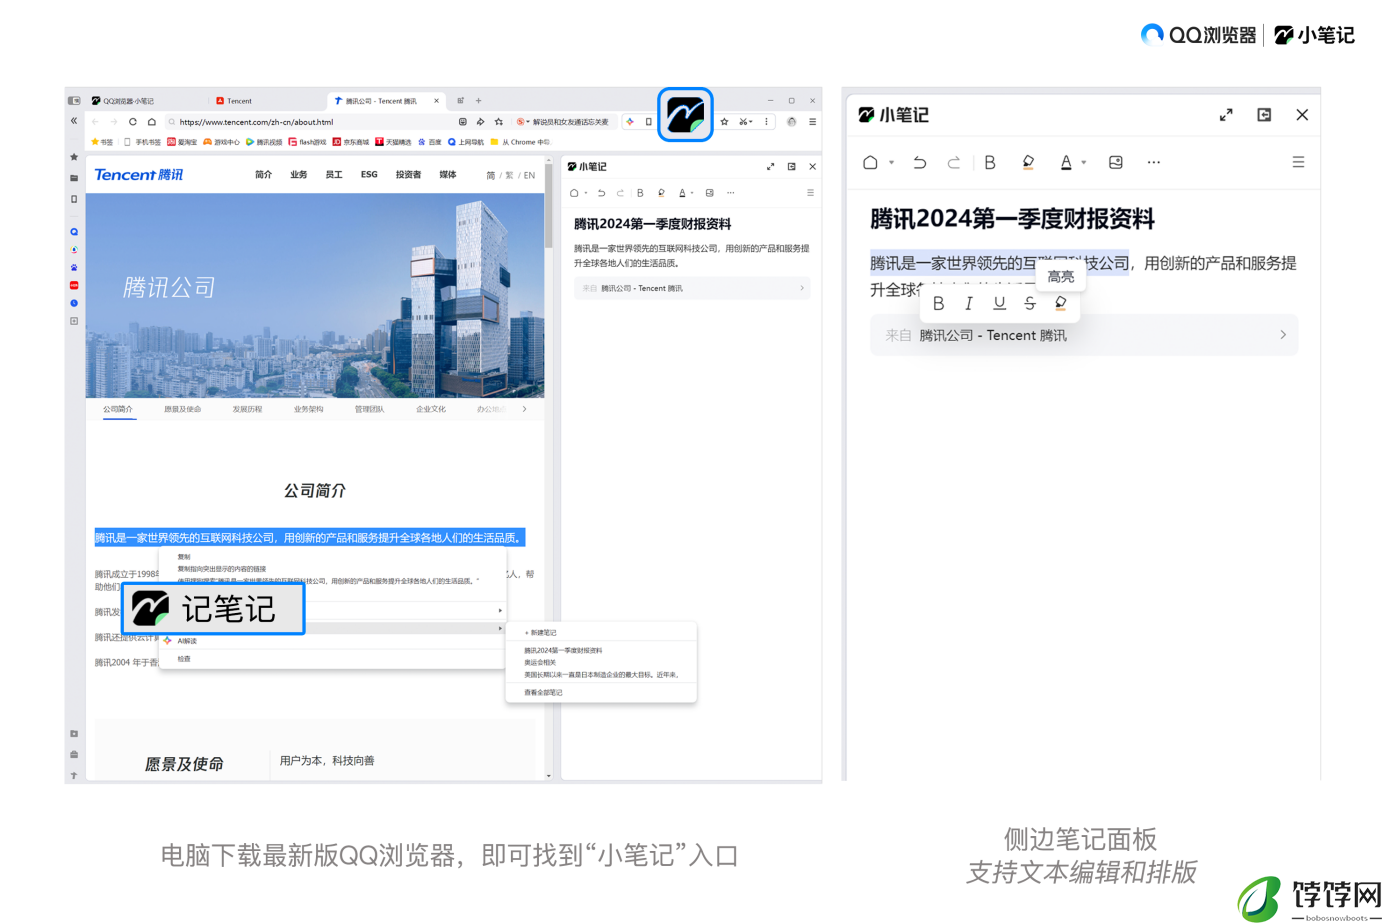Redo in the enlarged 小笔记 panel toolbar
This screenshot has height=923, width=1385.
pyautogui.click(x=954, y=162)
